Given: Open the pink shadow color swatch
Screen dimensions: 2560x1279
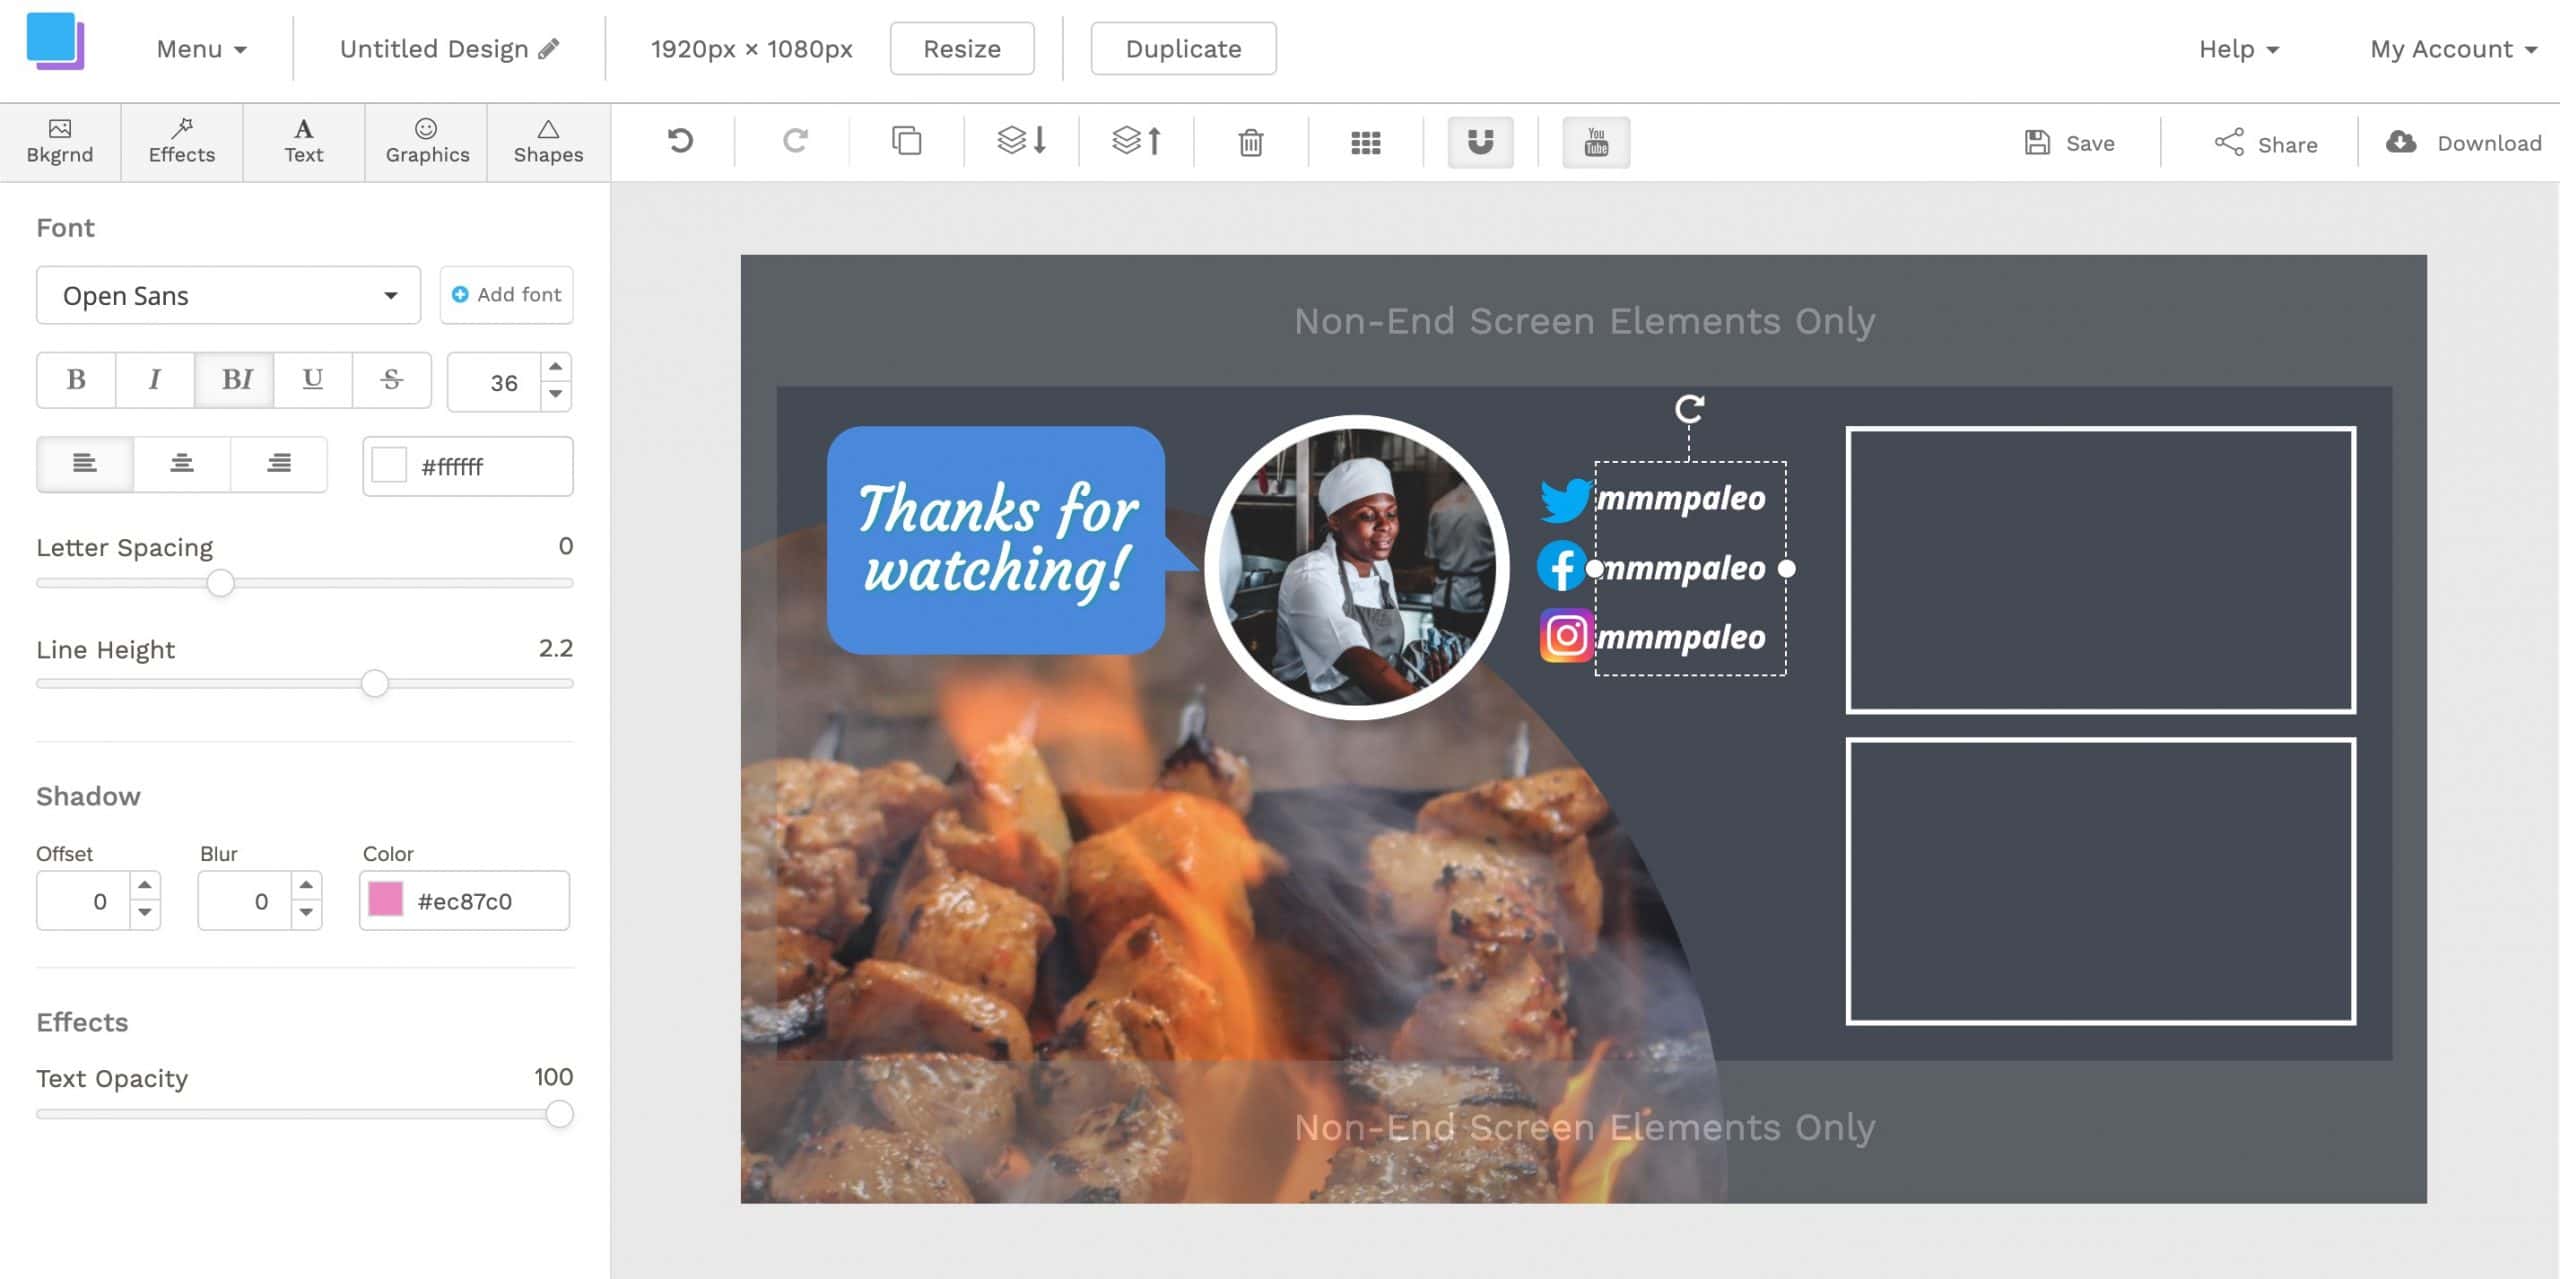Looking at the screenshot, I should (386, 899).
